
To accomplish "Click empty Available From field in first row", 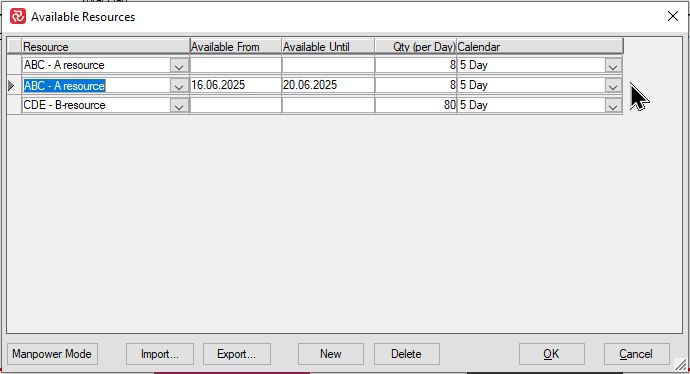I will (235, 65).
